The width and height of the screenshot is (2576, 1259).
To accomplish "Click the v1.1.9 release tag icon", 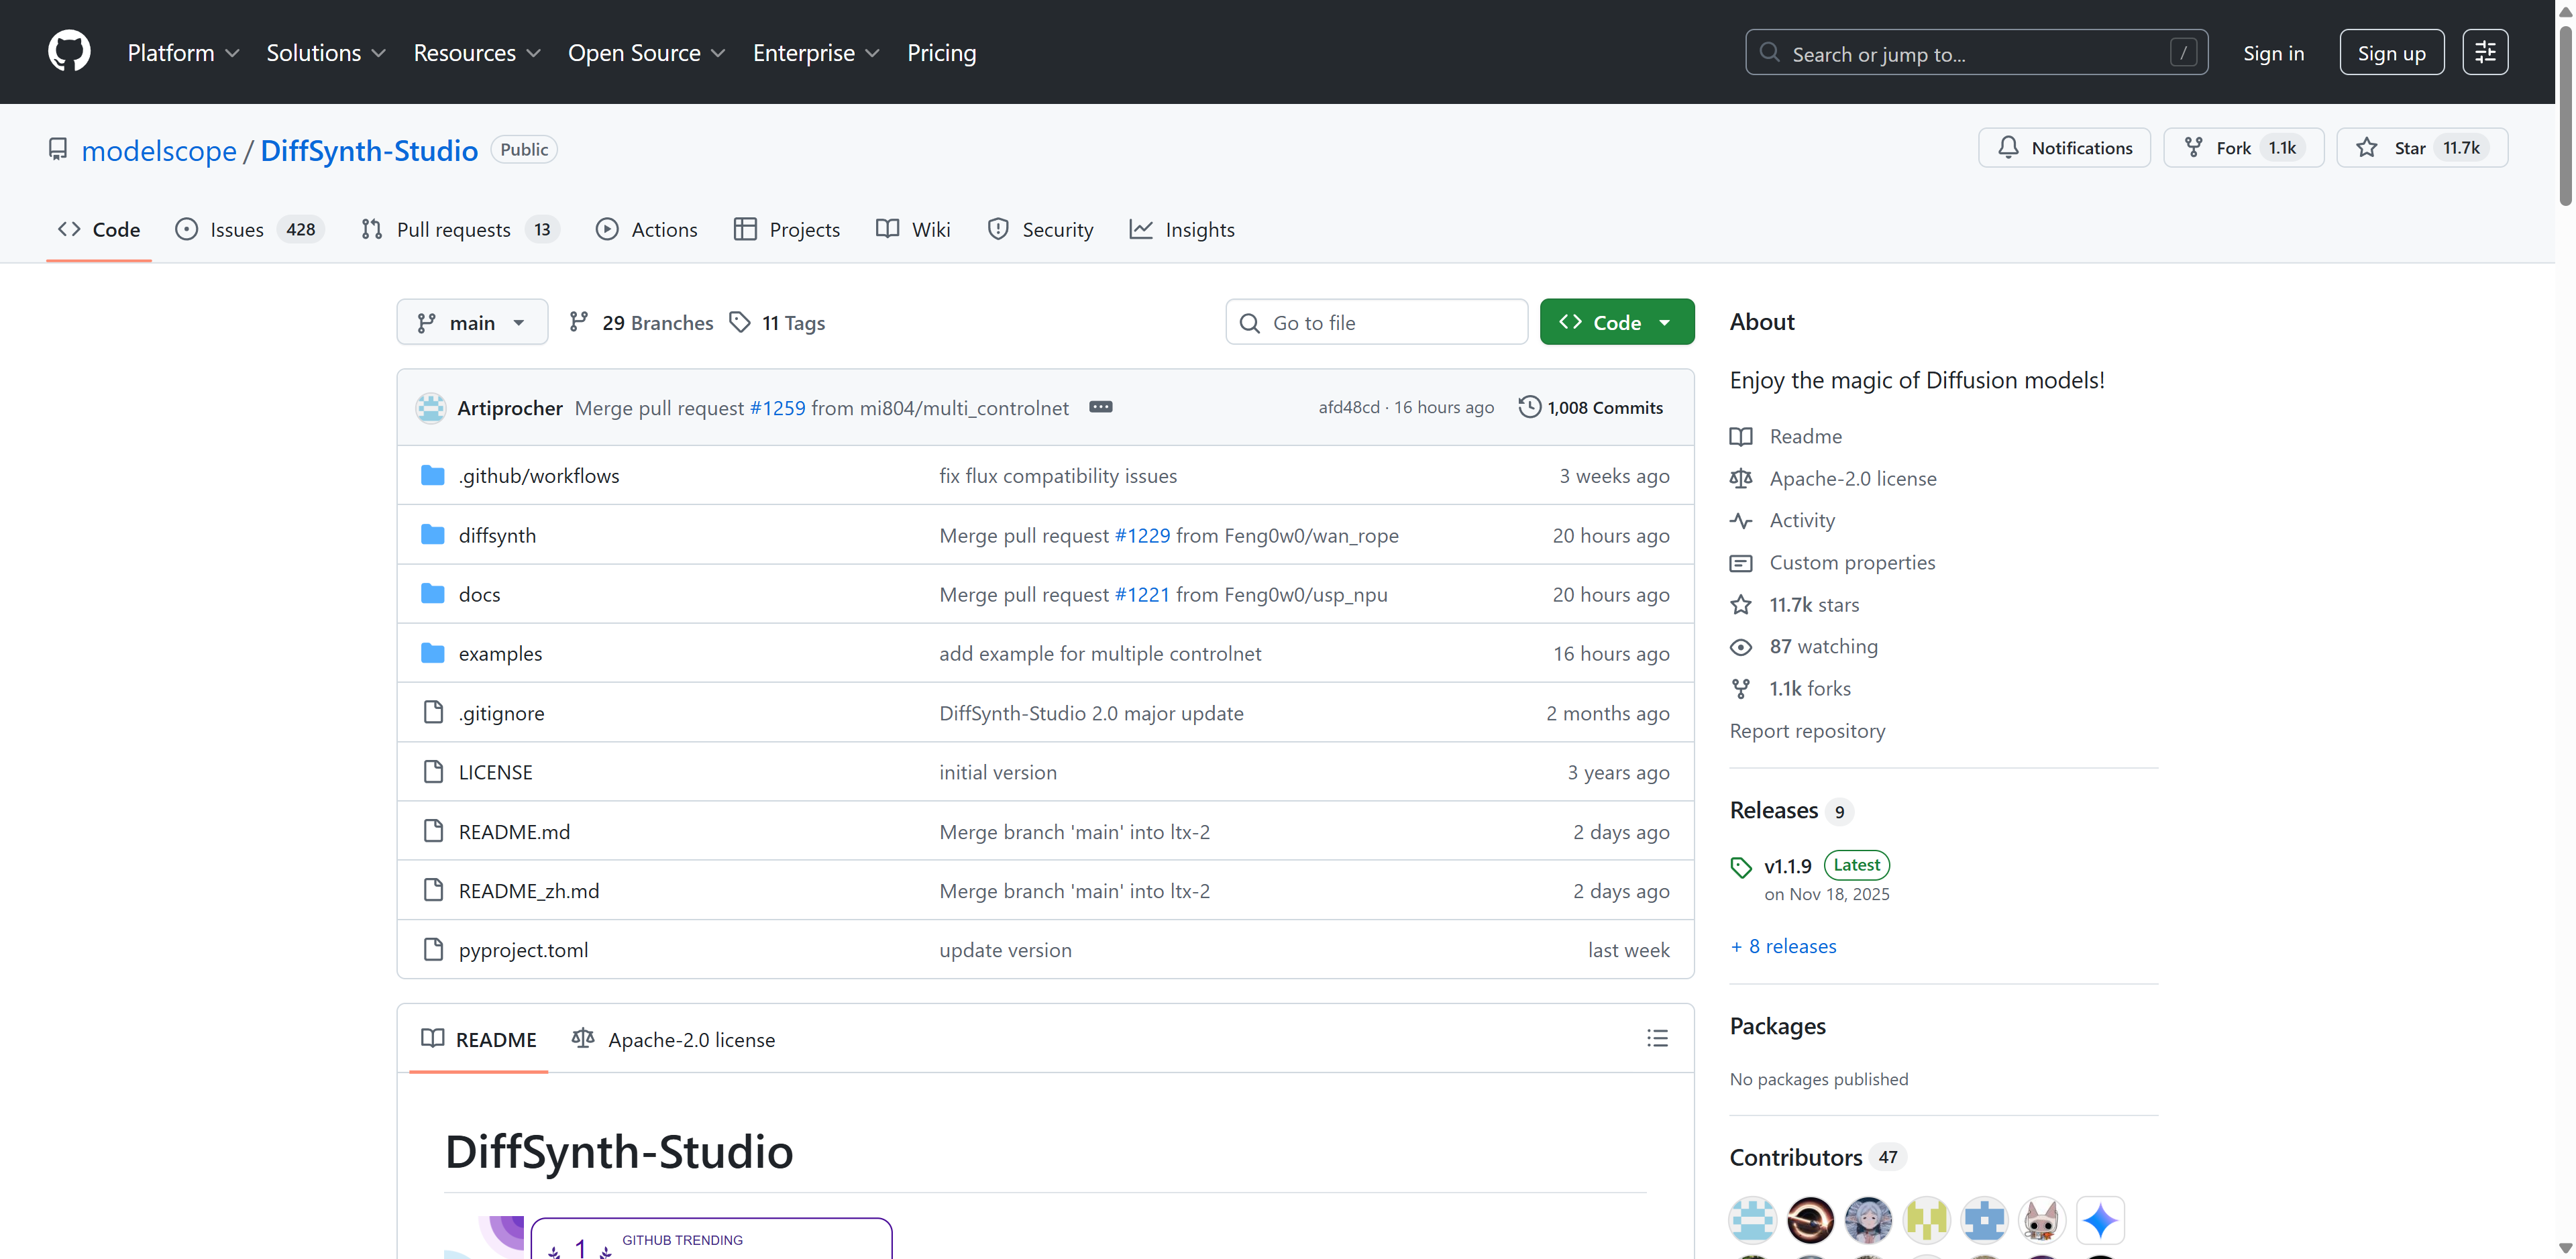I will 1741,867.
